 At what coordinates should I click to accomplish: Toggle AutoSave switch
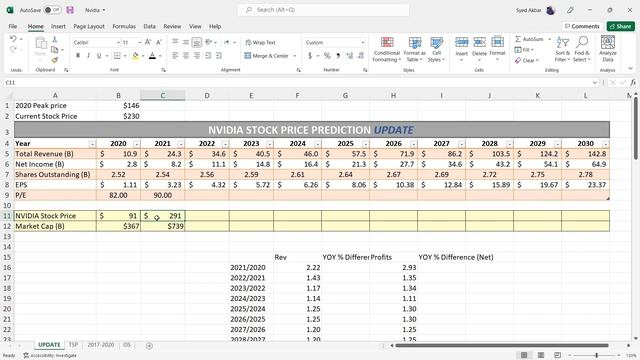(x=52, y=10)
